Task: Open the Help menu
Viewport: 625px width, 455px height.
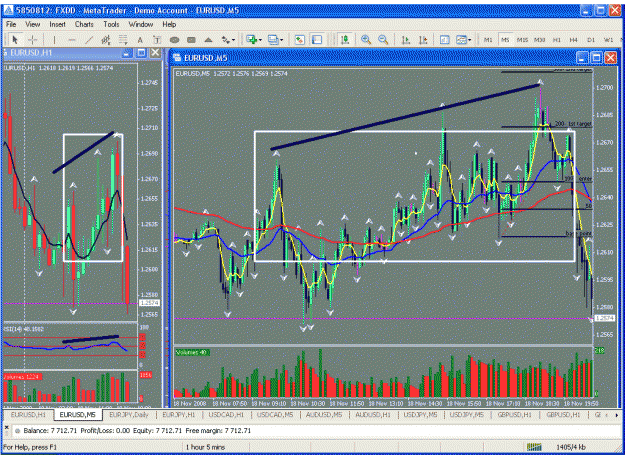Action: 169,24
